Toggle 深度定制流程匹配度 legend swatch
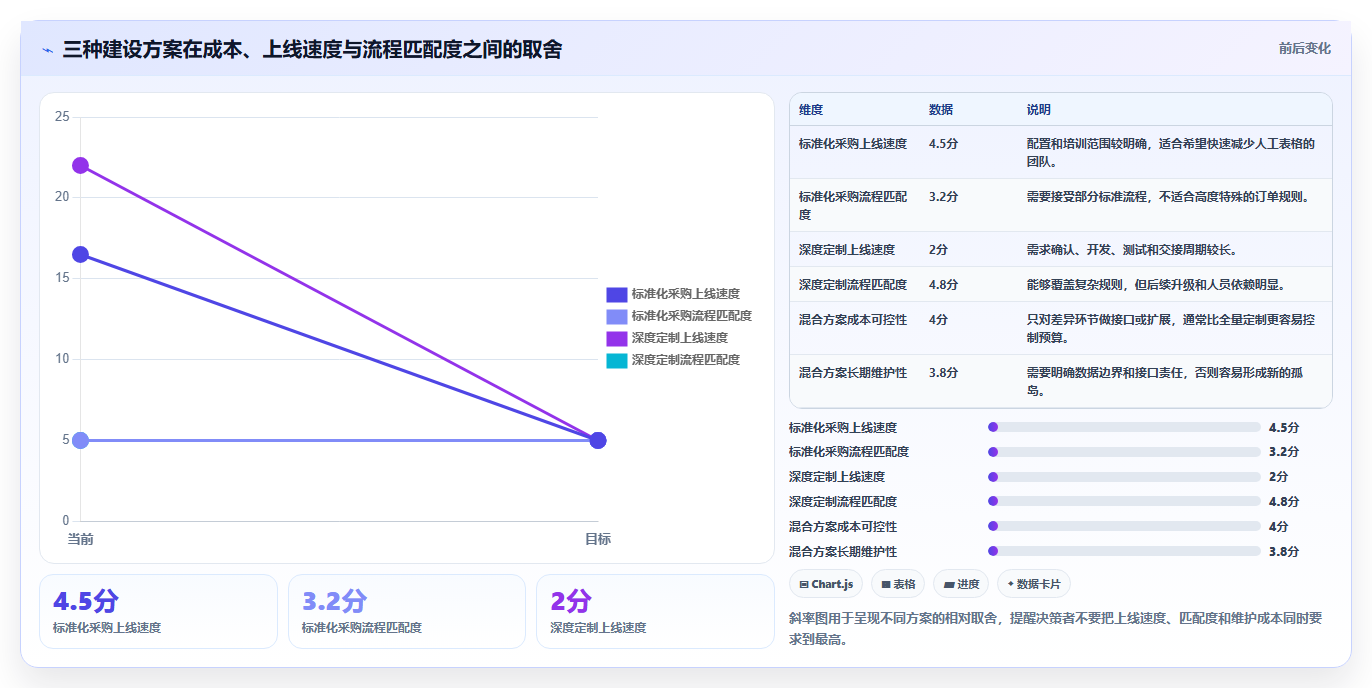This screenshot has width=1372, height=688. [616, 360]
